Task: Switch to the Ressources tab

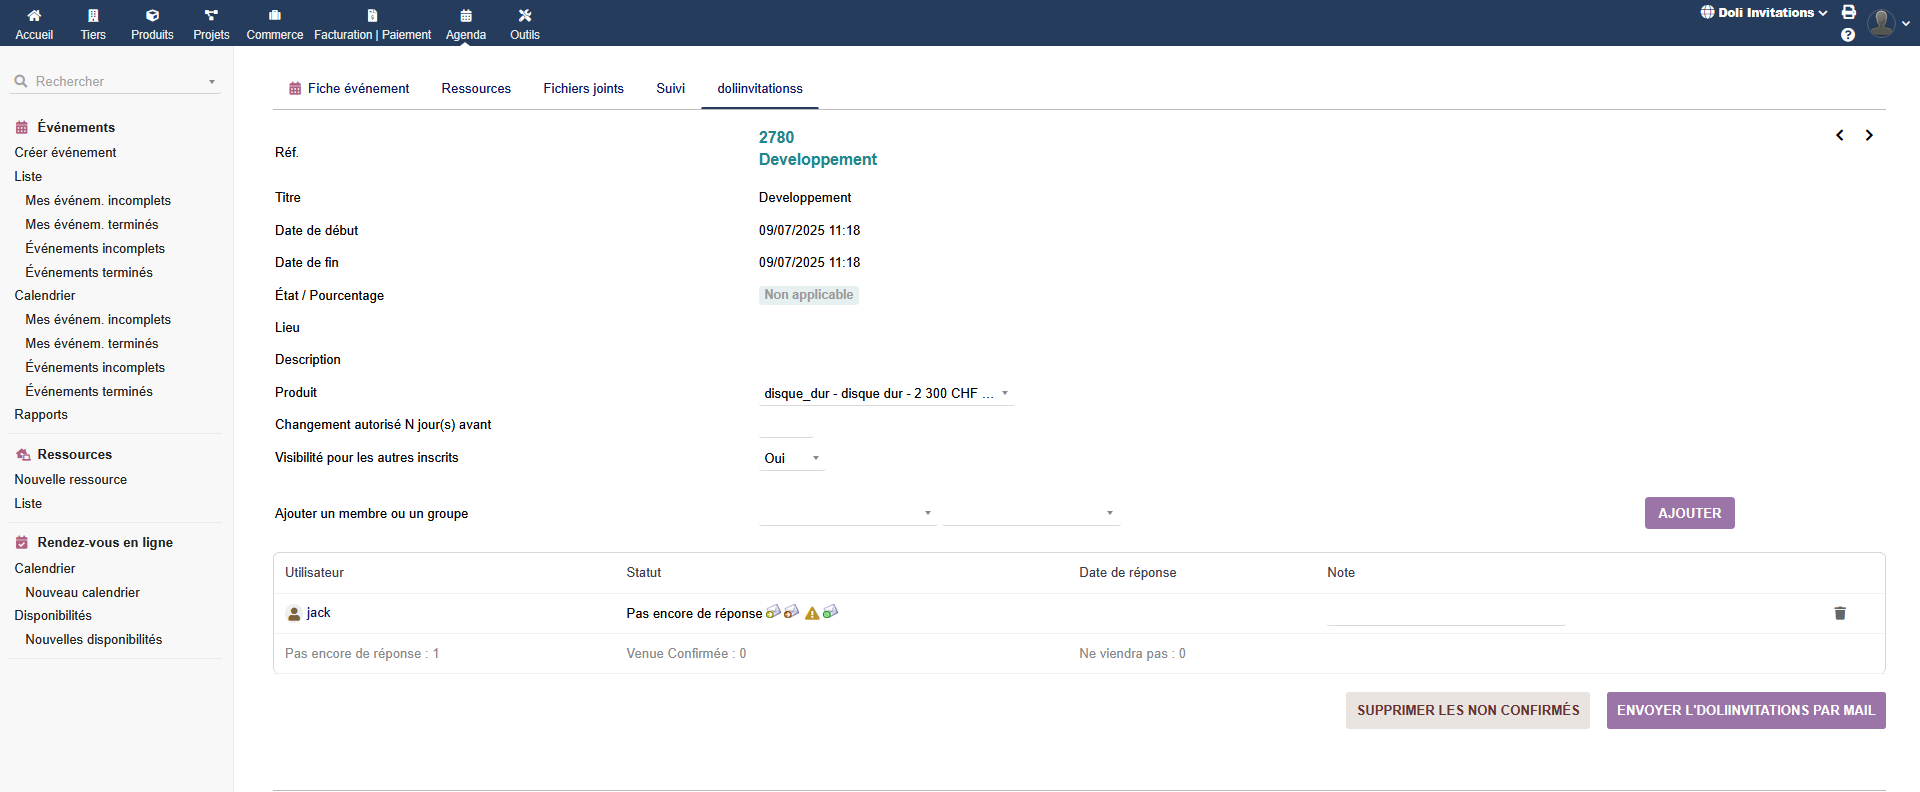Action: point(476,89)
